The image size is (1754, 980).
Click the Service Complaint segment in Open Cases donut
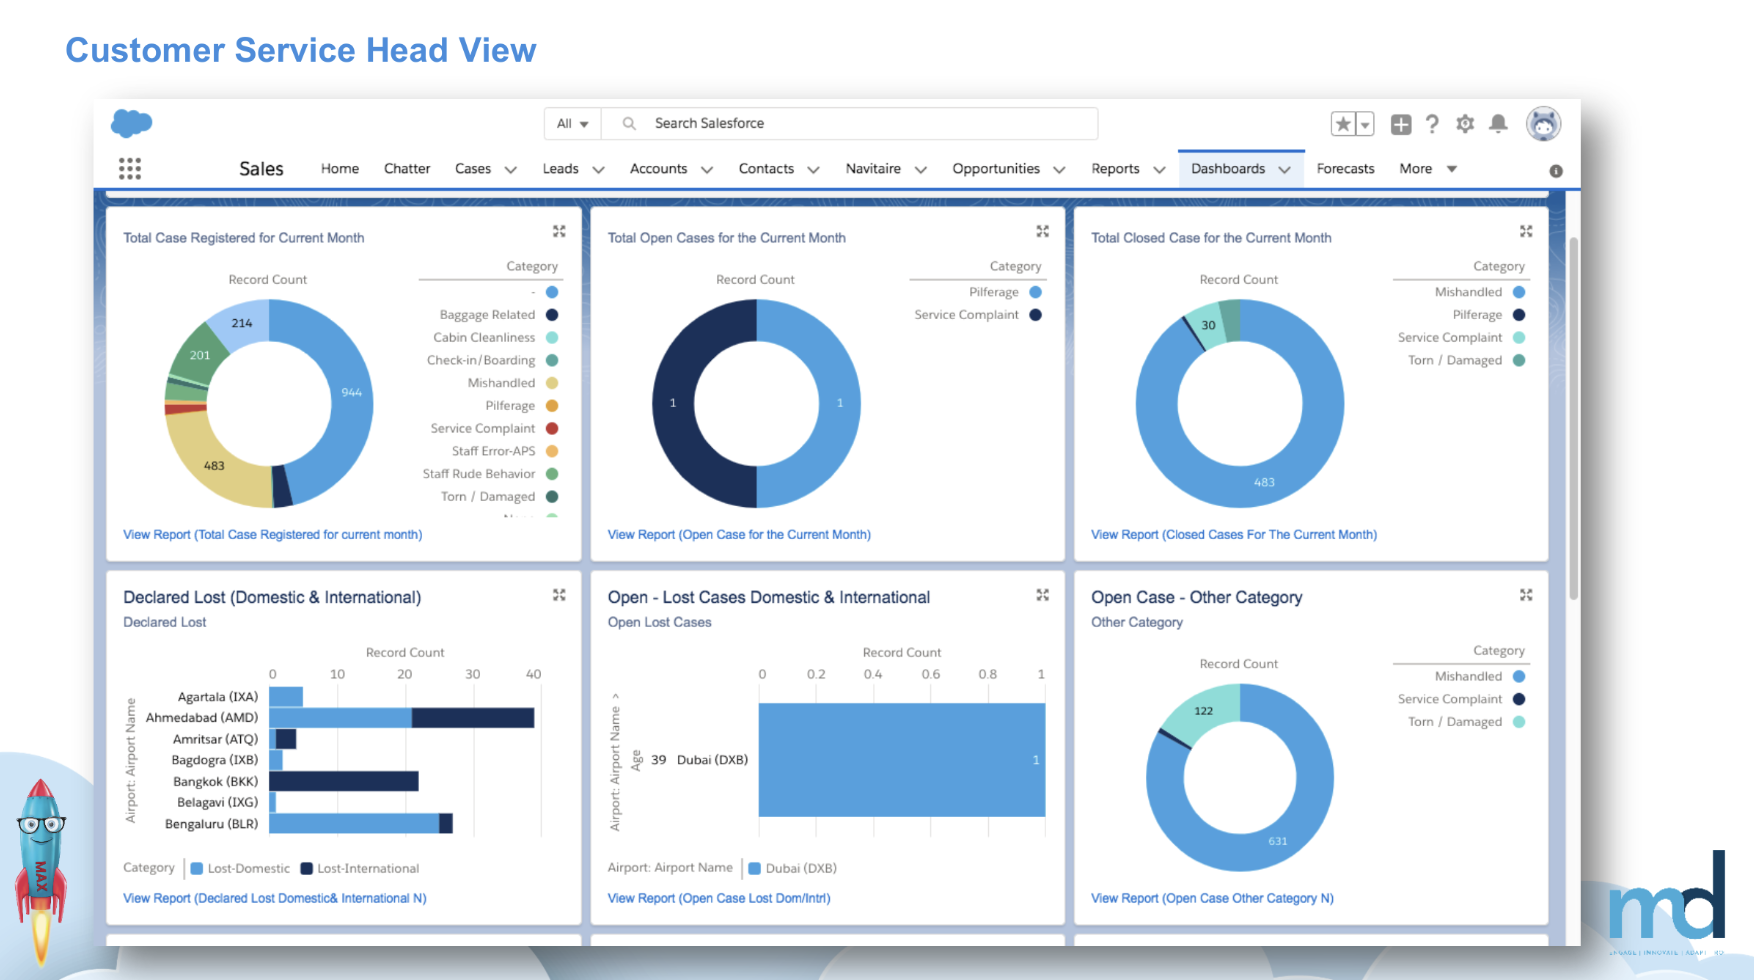tap(673, 403)
